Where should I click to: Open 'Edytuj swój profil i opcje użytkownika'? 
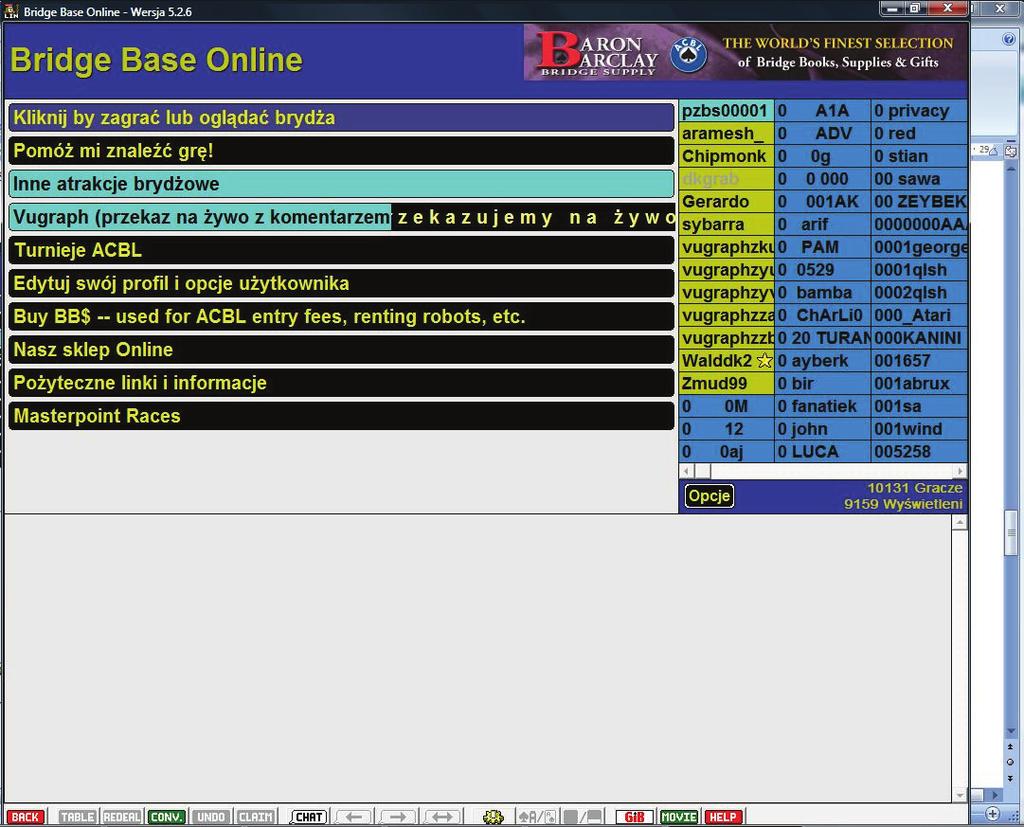(x=342, y=284)
